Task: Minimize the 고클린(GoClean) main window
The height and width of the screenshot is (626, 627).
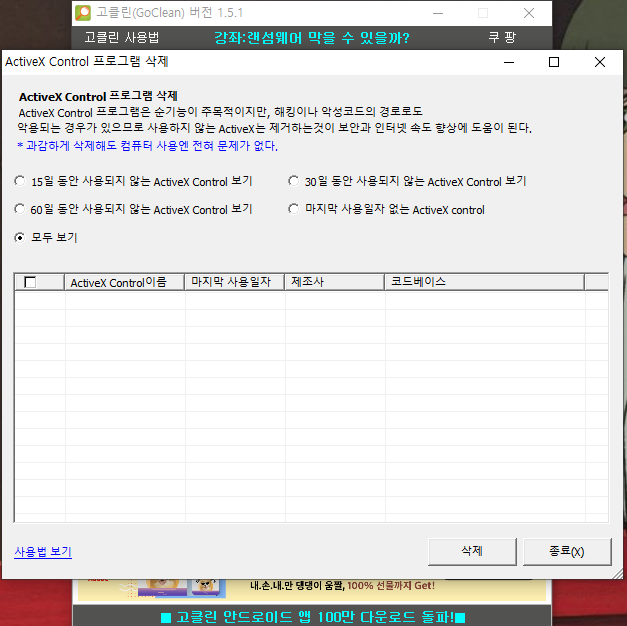Action: [438, 13]
